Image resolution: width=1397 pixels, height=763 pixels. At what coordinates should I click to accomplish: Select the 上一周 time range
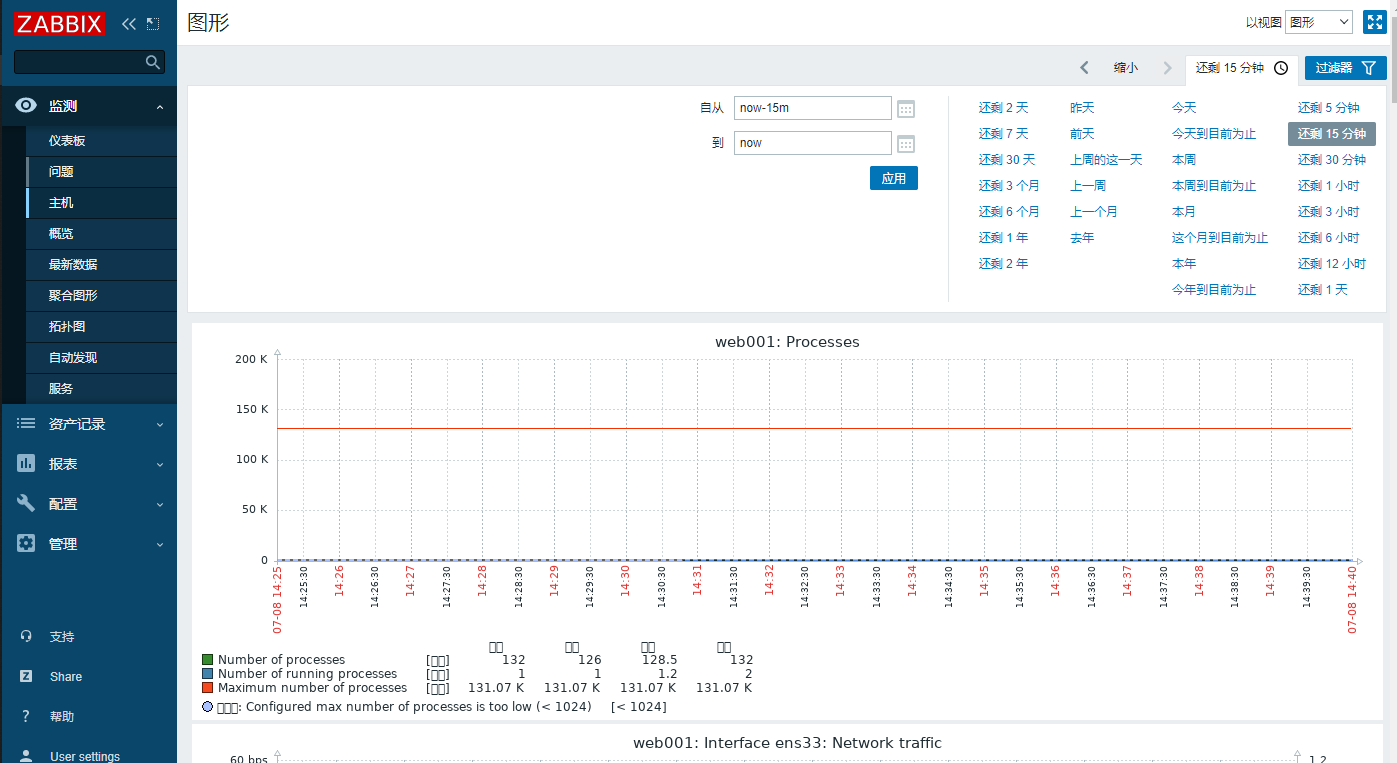click(x=1088, y=186)
